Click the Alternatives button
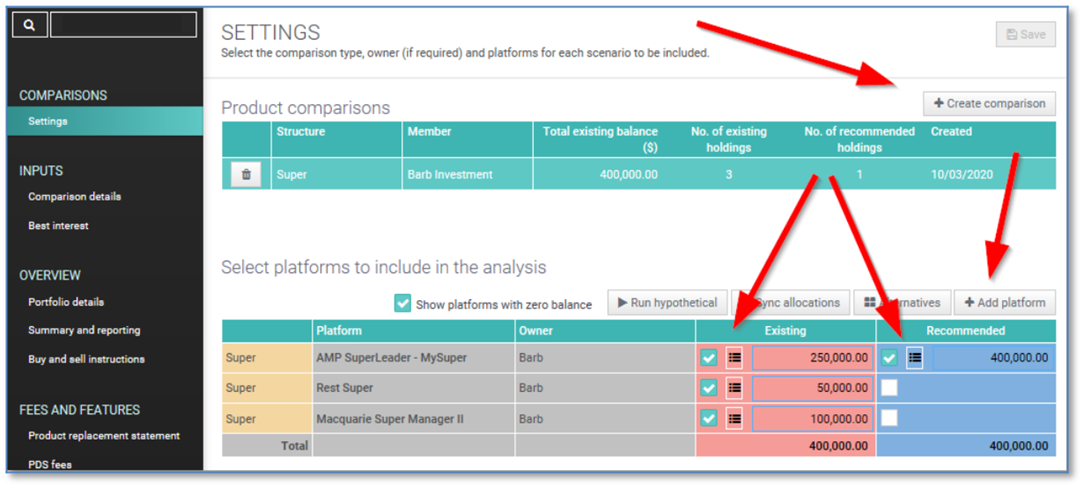The height and width of the screenshot is (488, 1084). tap(902, 303)
